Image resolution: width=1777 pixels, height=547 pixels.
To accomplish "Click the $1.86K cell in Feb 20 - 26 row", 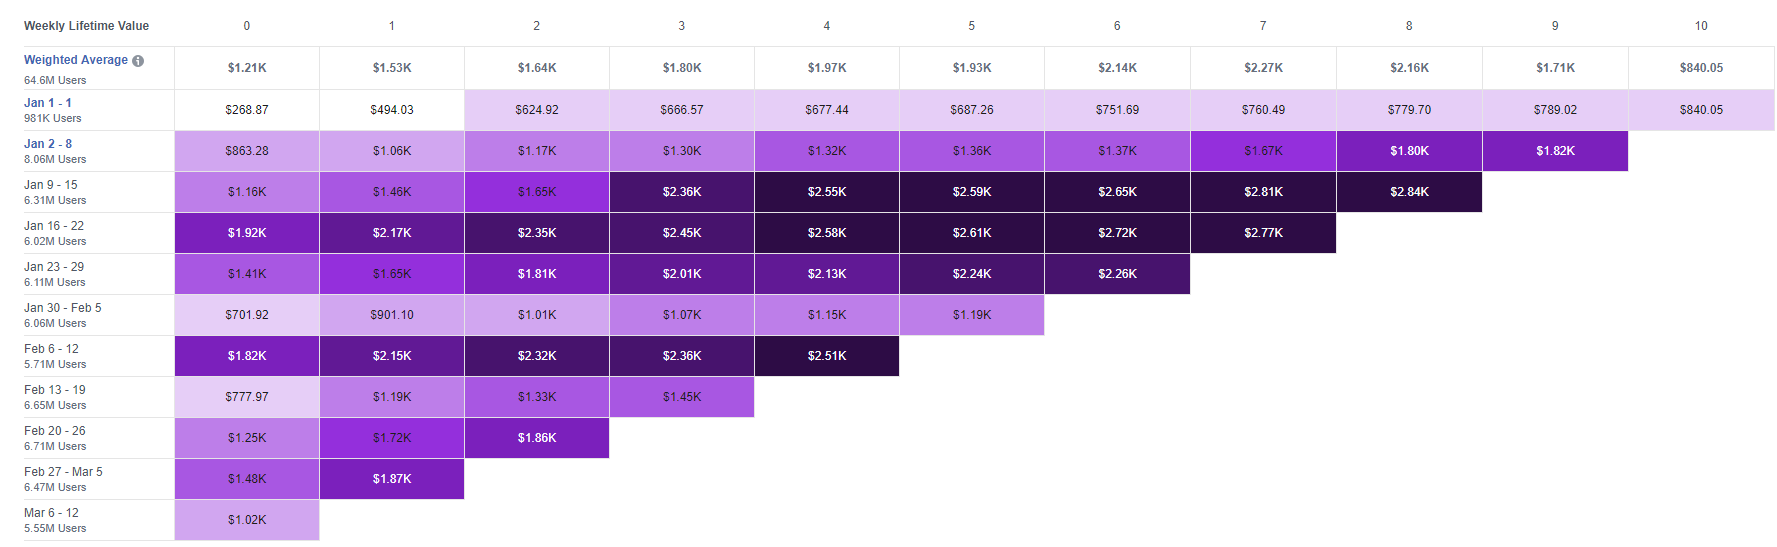I will [537, 438].
